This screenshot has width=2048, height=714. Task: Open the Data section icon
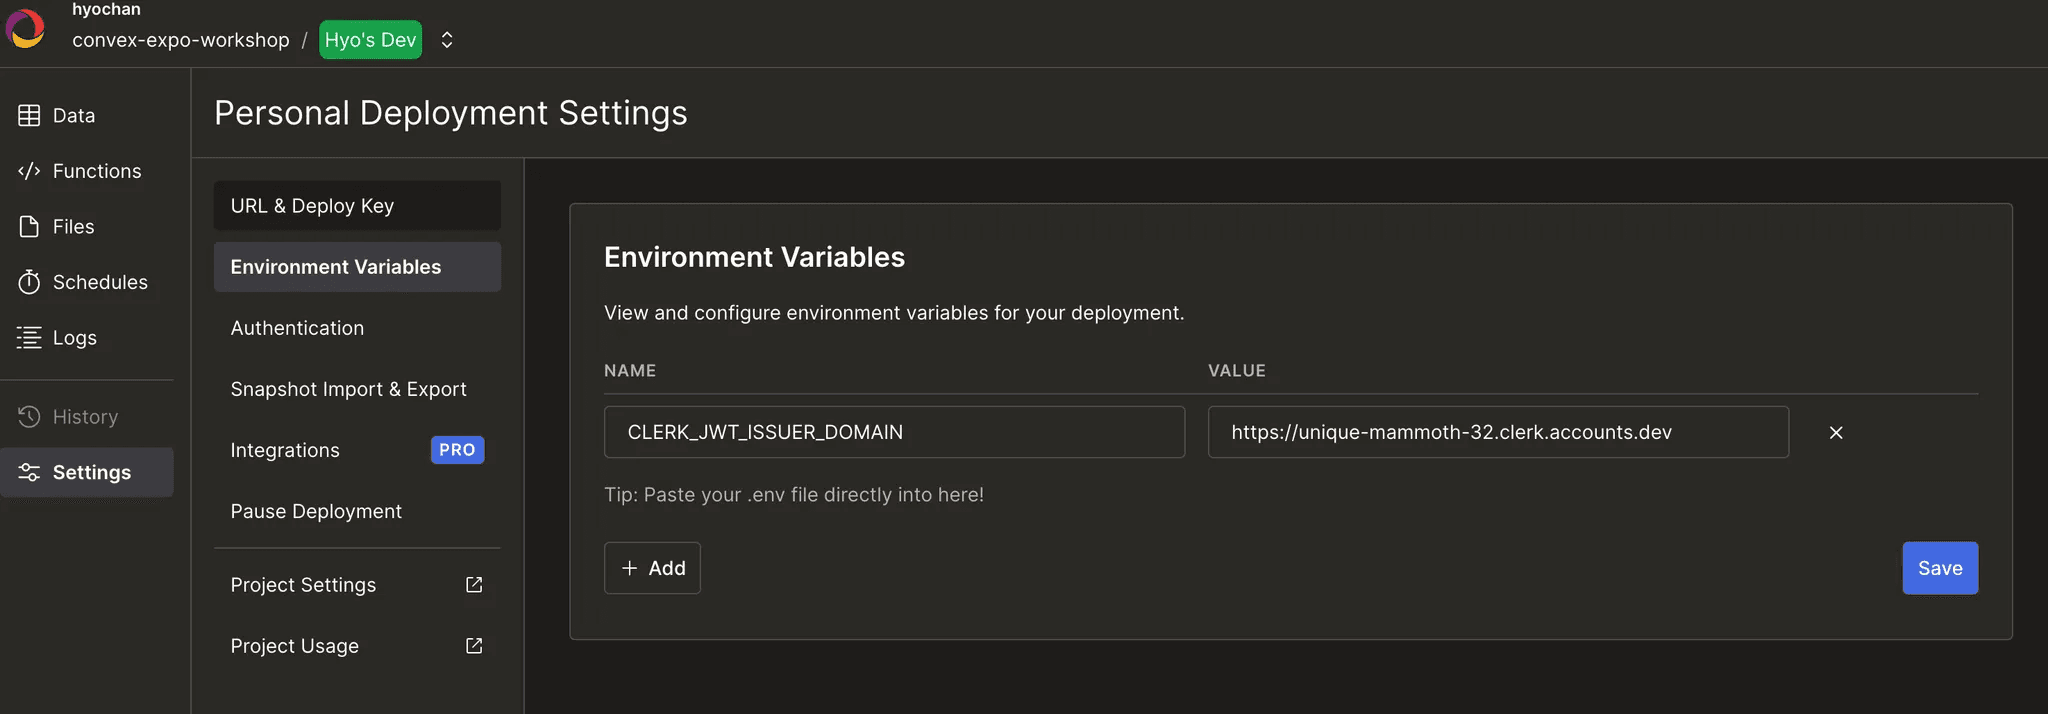[x=29, y=116]
